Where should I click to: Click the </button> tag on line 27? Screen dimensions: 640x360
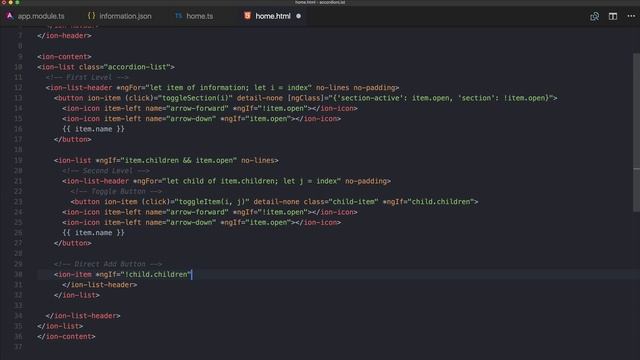click(x=73, y=243)
